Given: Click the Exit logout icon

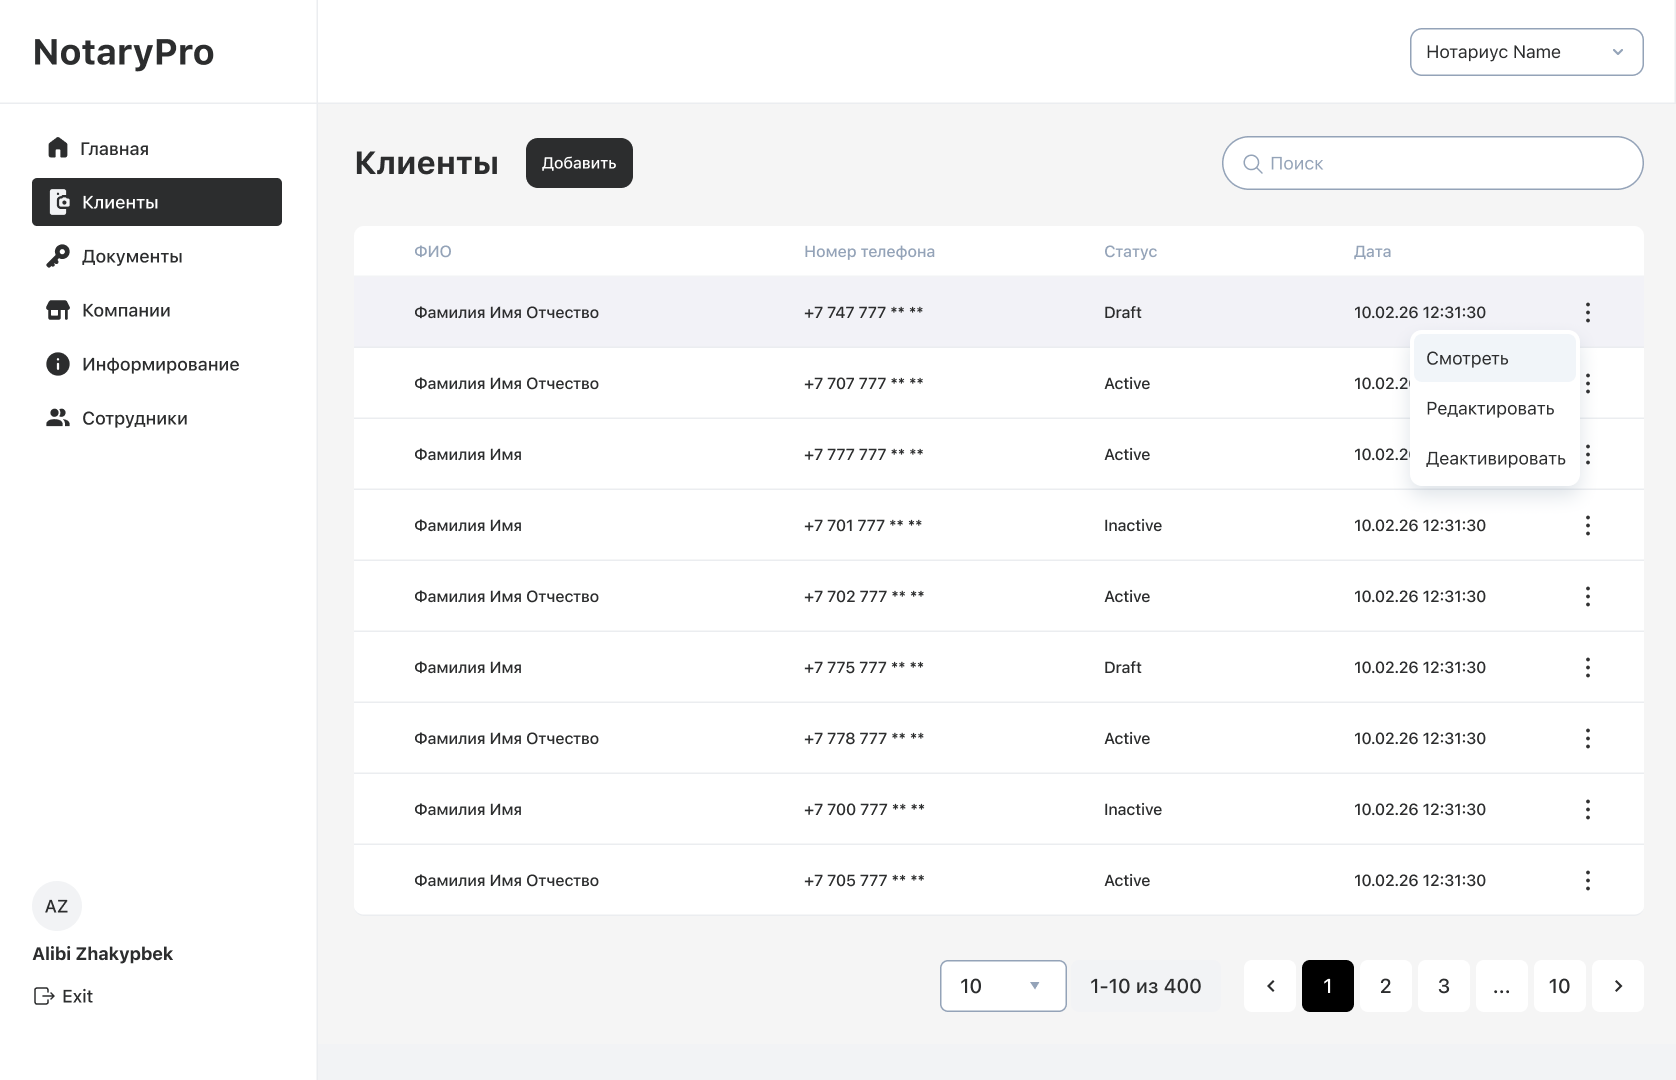Looking at the screenshot, I should (x=44, y=996).
